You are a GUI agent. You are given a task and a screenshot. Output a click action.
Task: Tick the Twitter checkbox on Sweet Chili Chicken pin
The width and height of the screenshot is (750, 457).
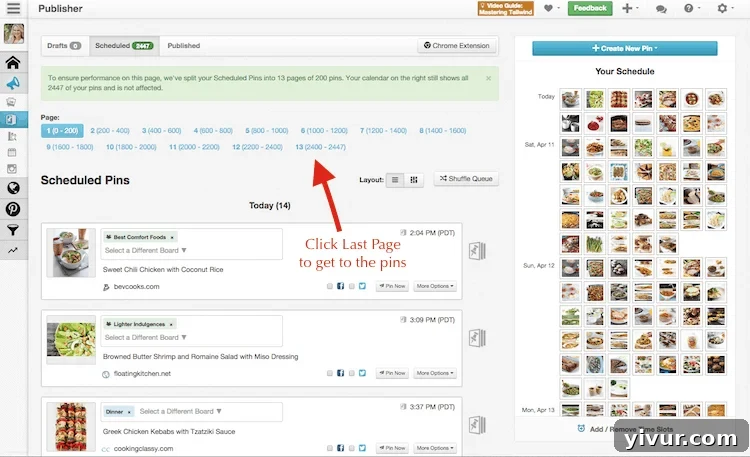tap(352, 286)
